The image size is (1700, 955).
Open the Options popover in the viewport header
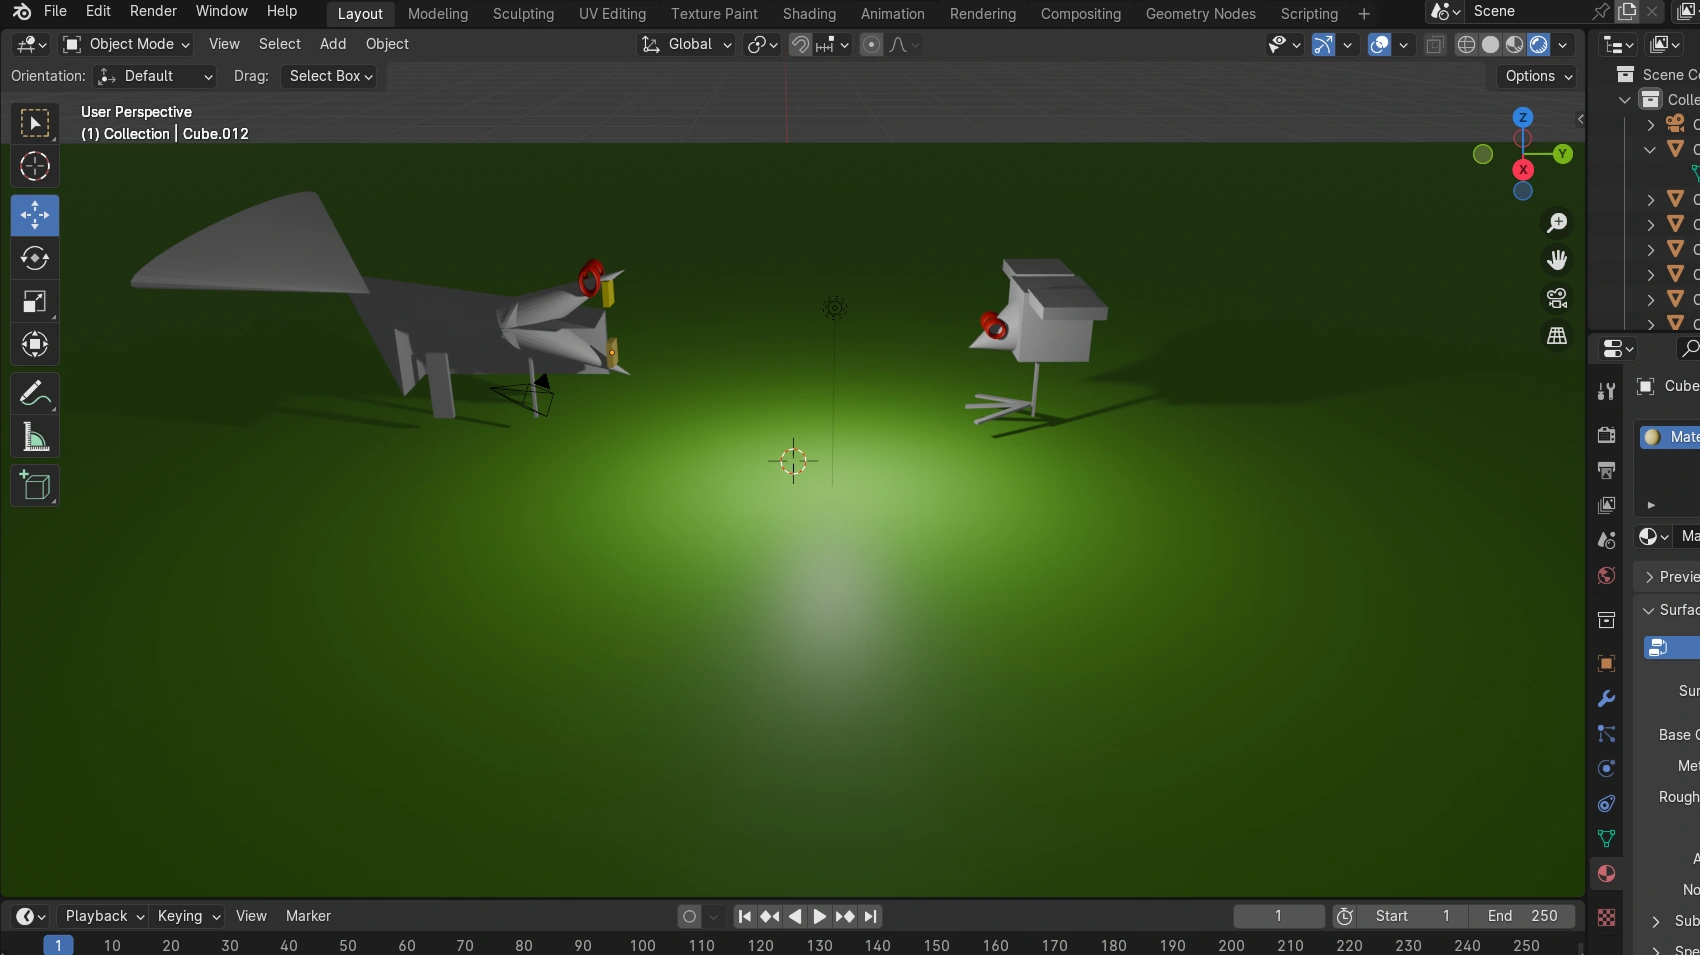[x=1536, y=76]
